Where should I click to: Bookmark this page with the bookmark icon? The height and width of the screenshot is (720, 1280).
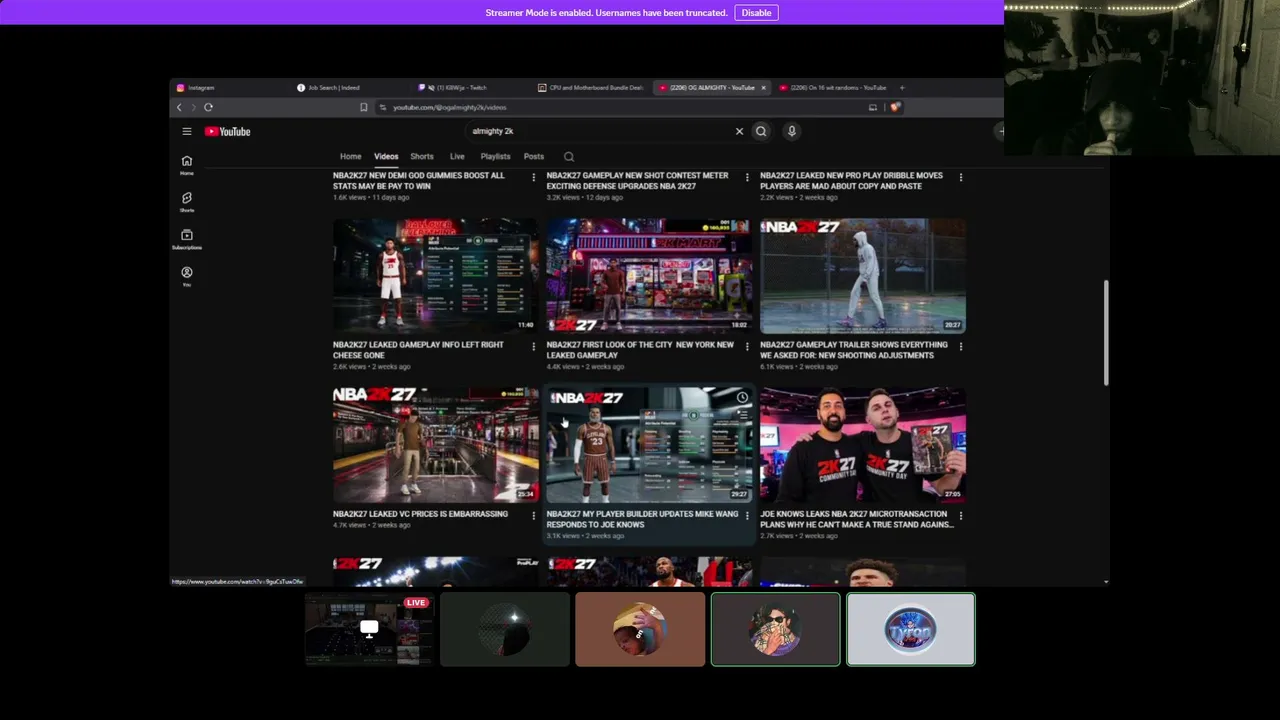point(364,107)
